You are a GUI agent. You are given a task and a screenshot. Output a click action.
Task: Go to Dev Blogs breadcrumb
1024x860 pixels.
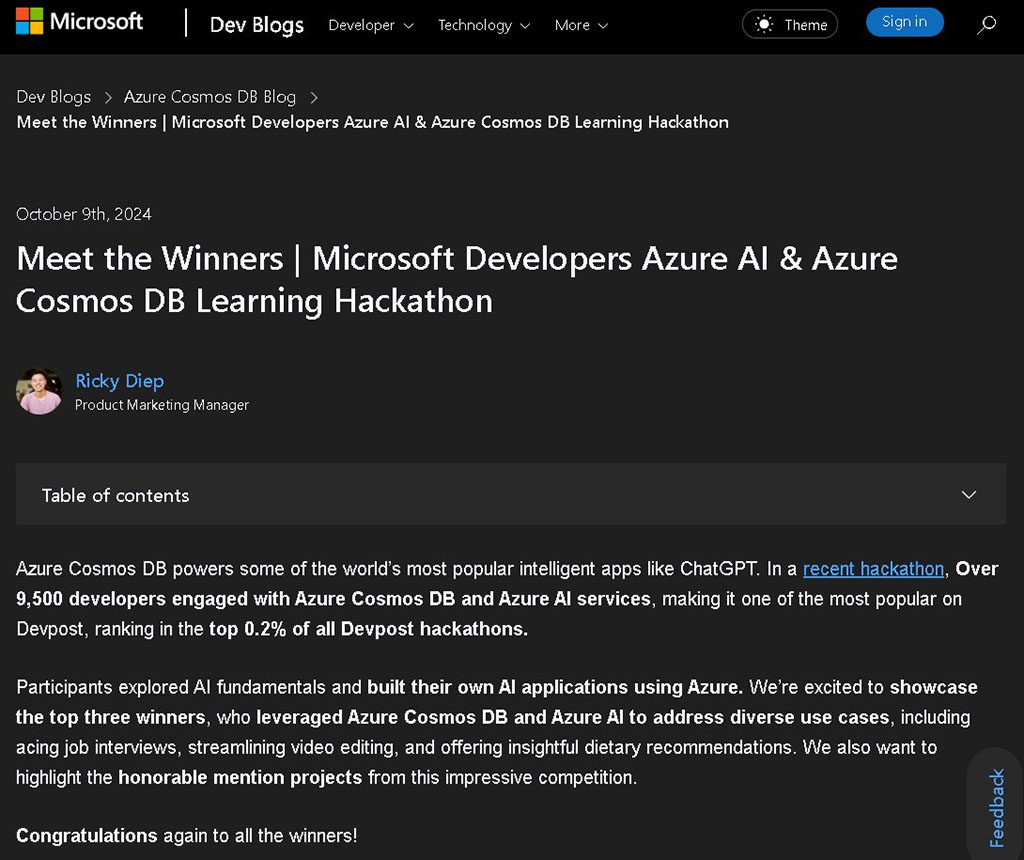pos(53,97)
